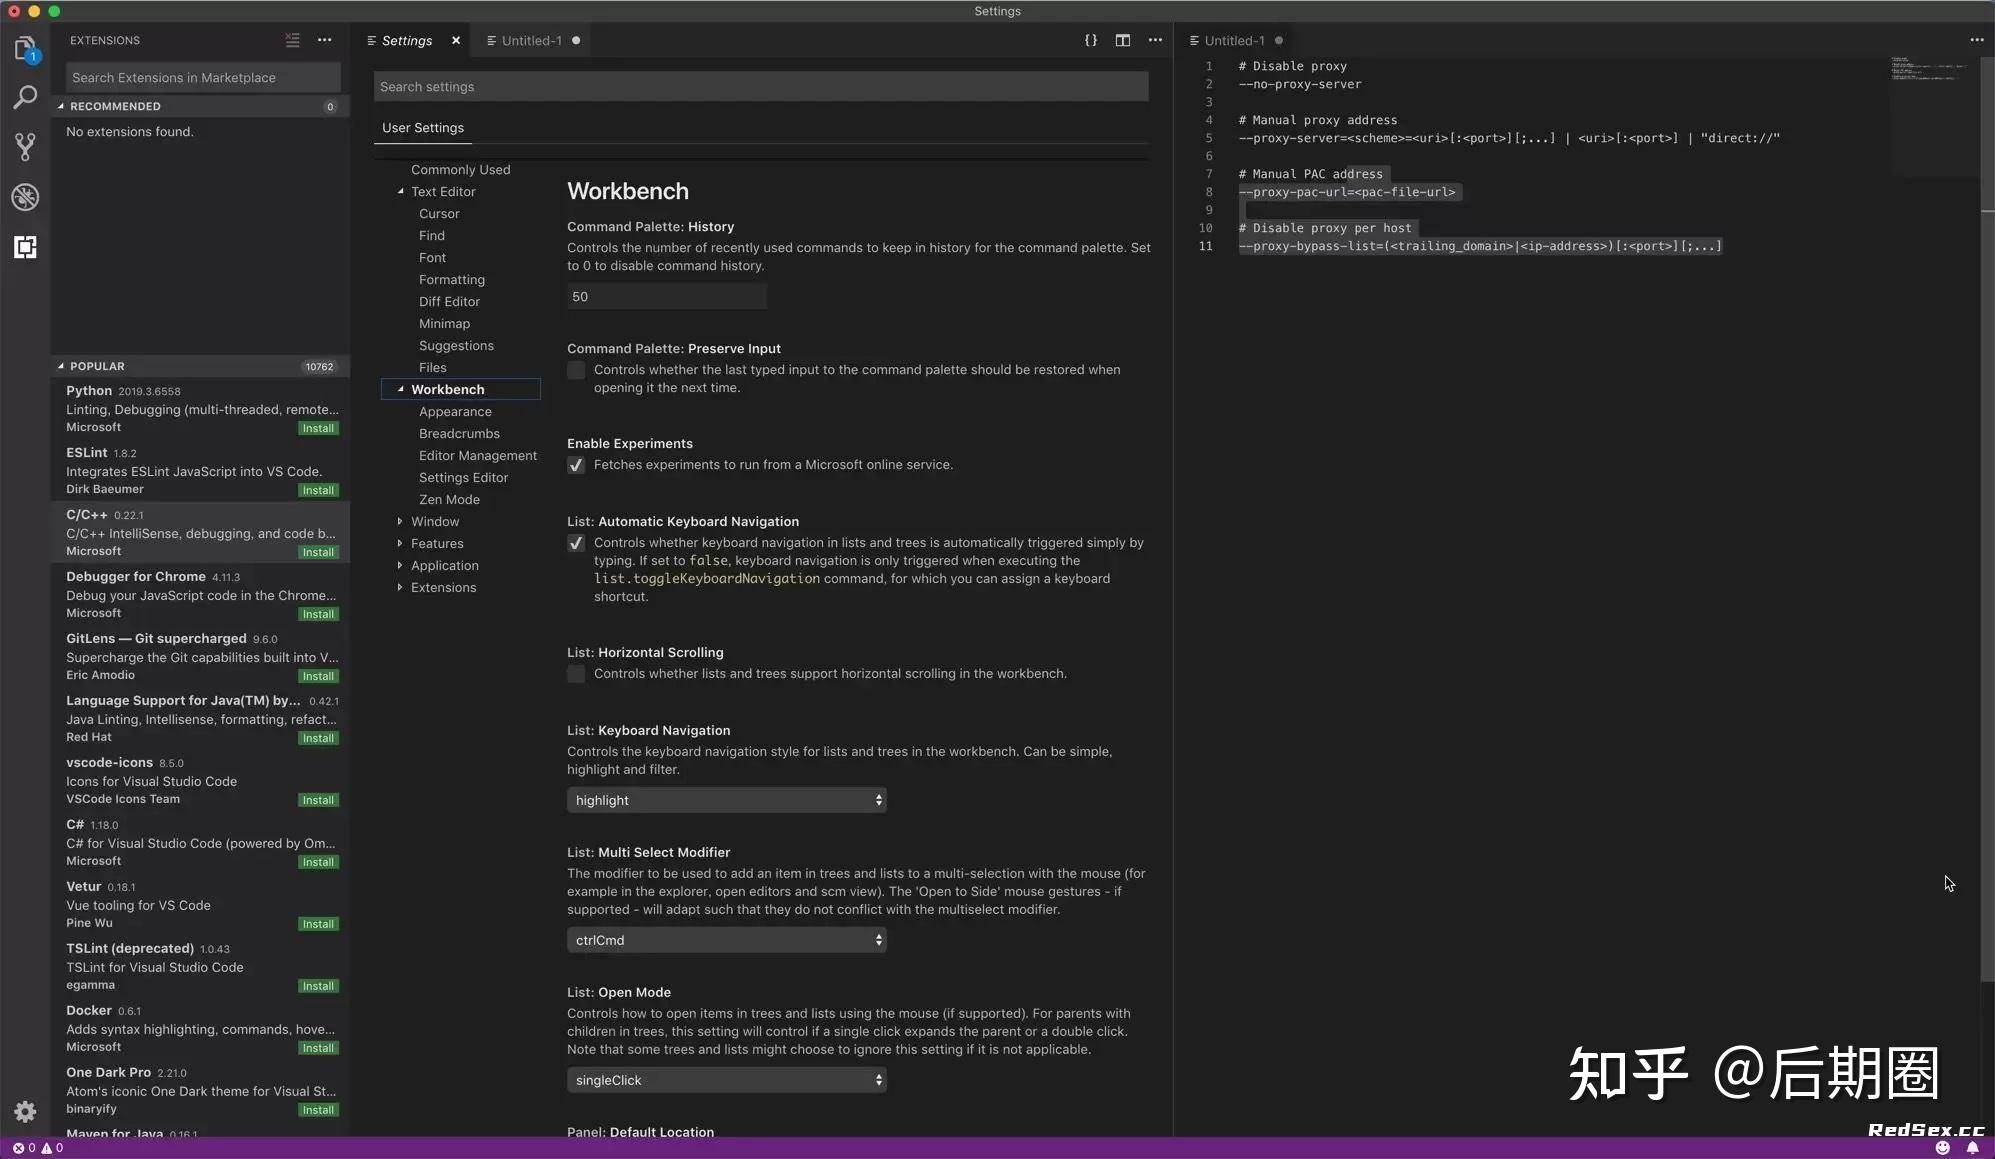Click the Extensions icon in the activity bar

point(25,247)
